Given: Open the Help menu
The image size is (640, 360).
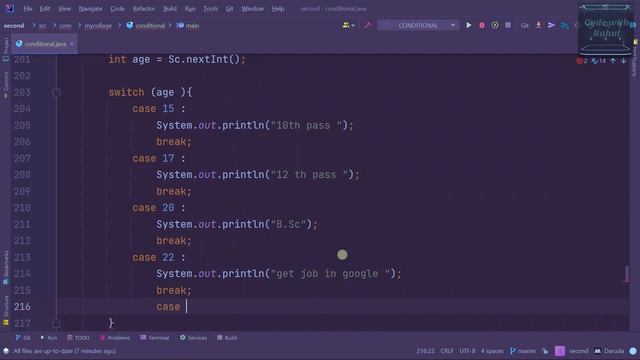Looking at the screenshot, I should (x=278, y=9).
